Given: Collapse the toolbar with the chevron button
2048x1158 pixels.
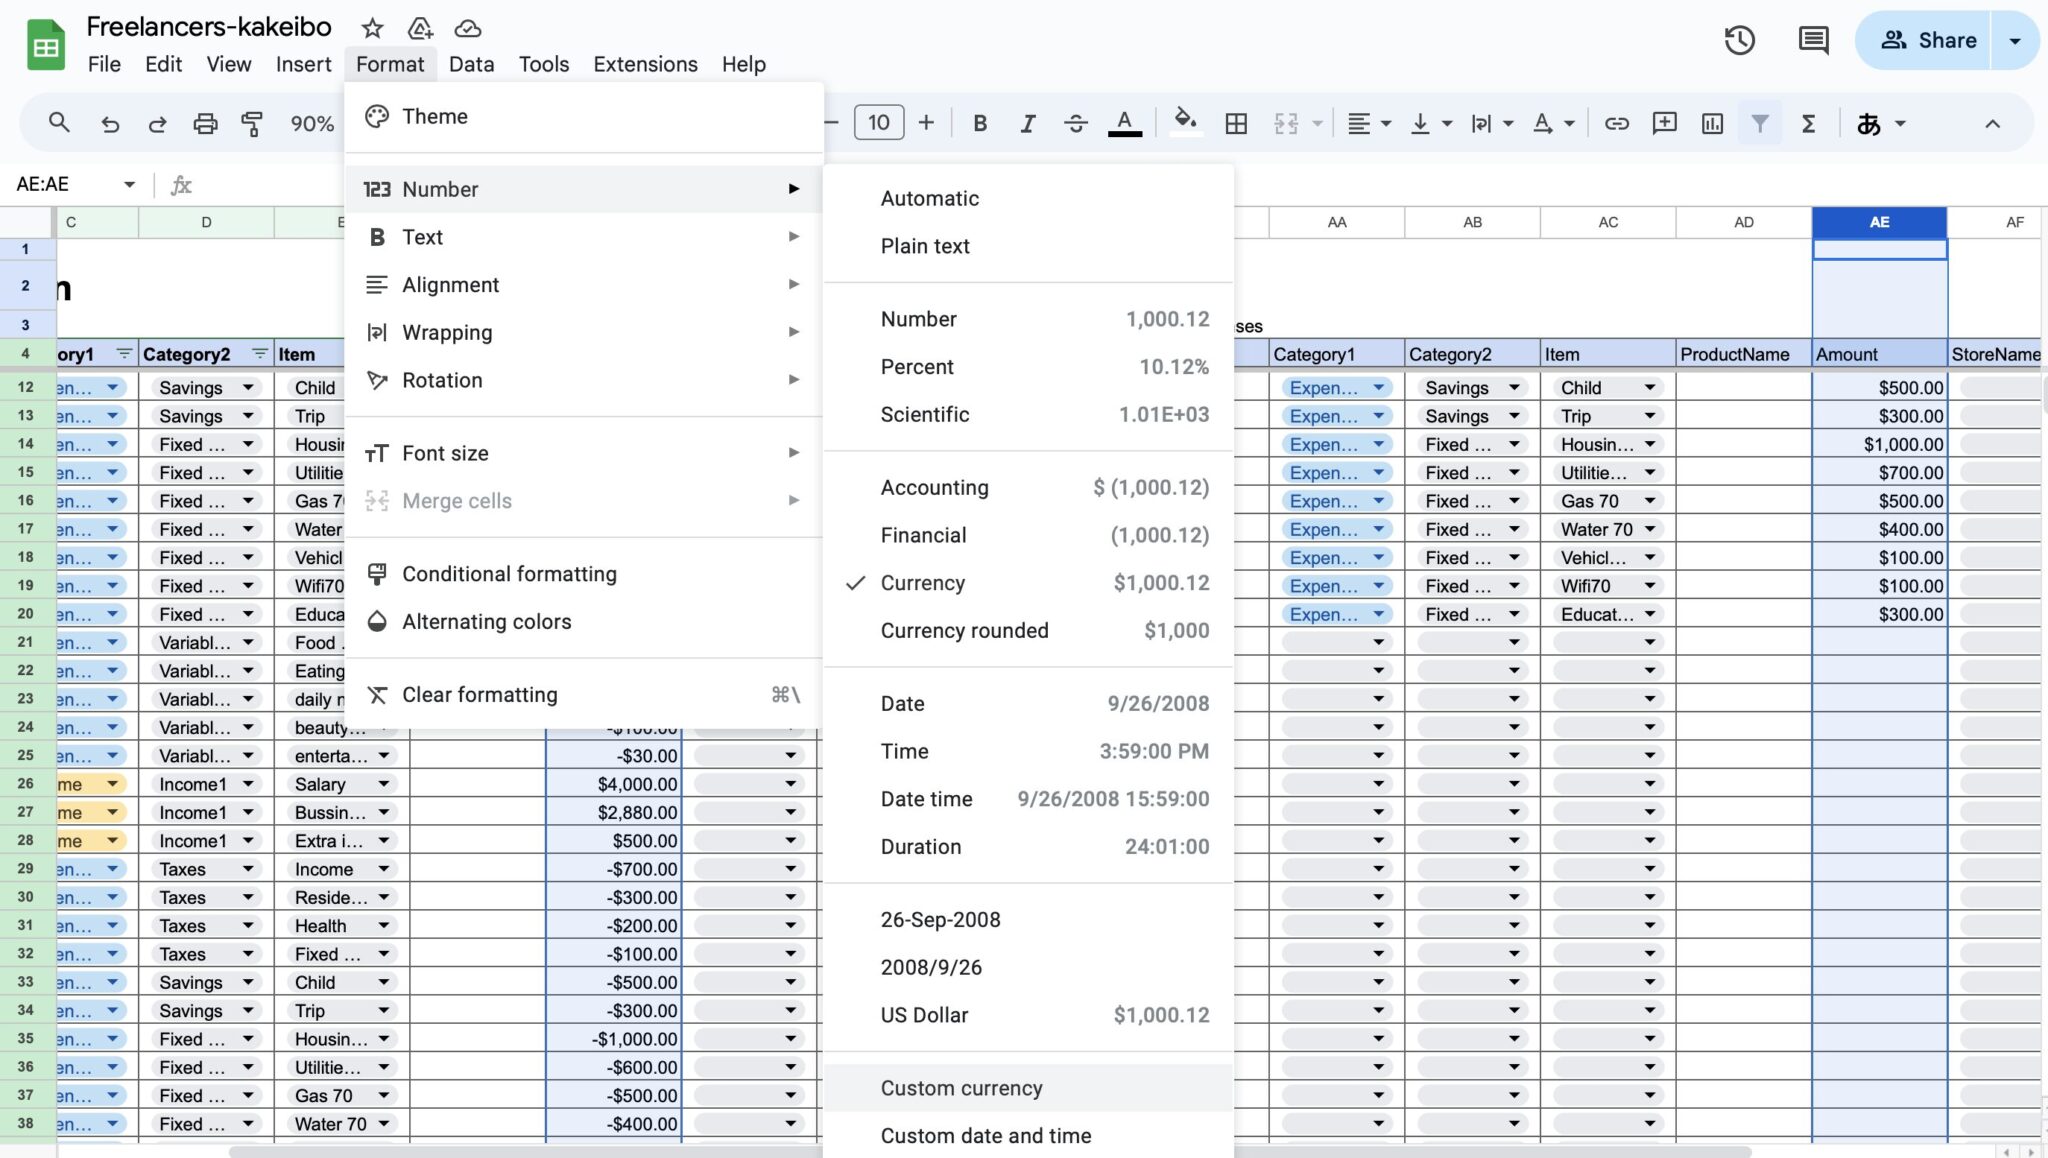Looking at the screenshot, I should click(1993, 122).
